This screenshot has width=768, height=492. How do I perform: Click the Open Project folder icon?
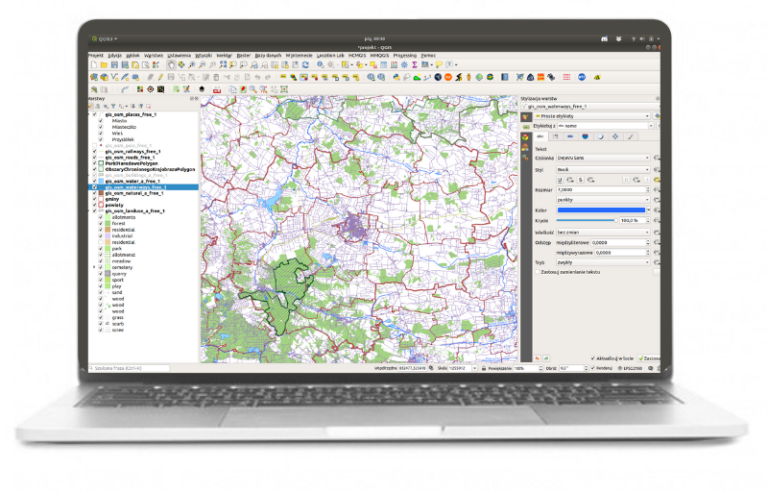[104, 65]
